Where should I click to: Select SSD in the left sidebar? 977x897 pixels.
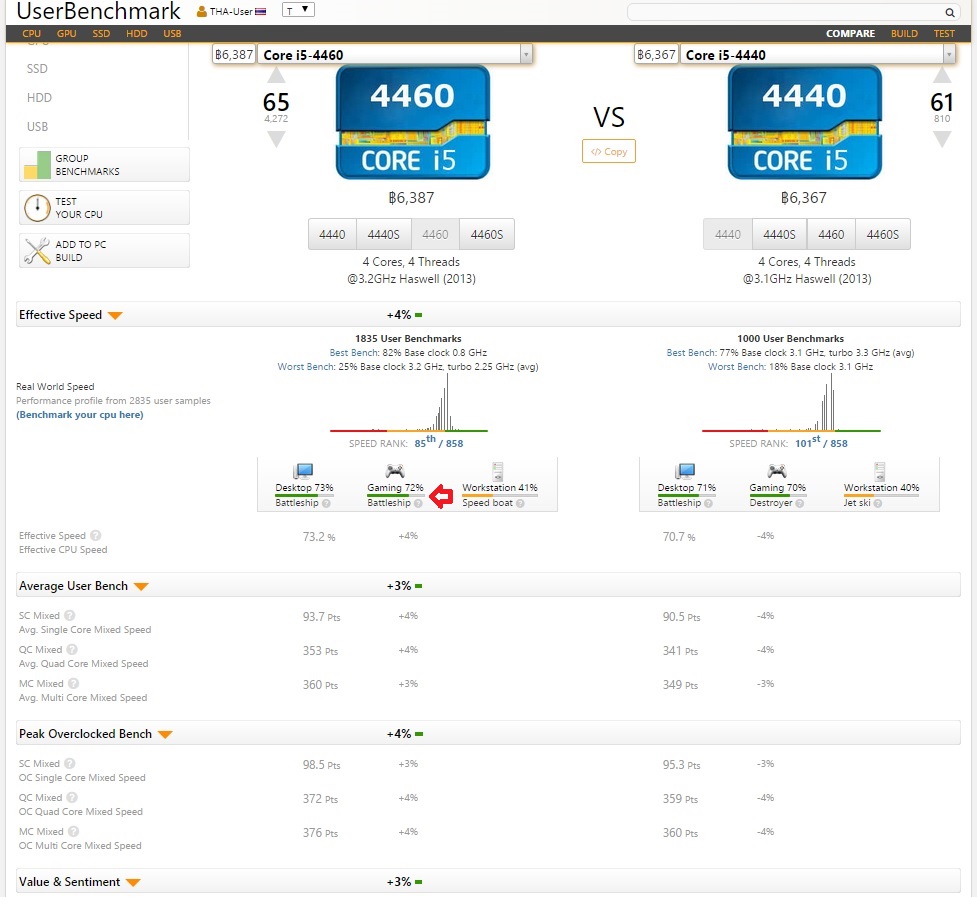37,69
